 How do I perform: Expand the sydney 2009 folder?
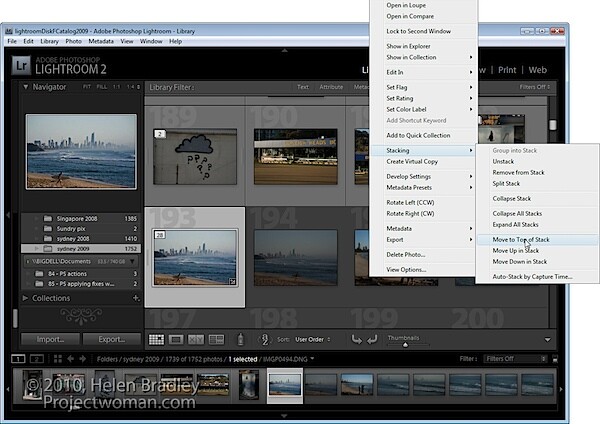(x=36, y=249)
